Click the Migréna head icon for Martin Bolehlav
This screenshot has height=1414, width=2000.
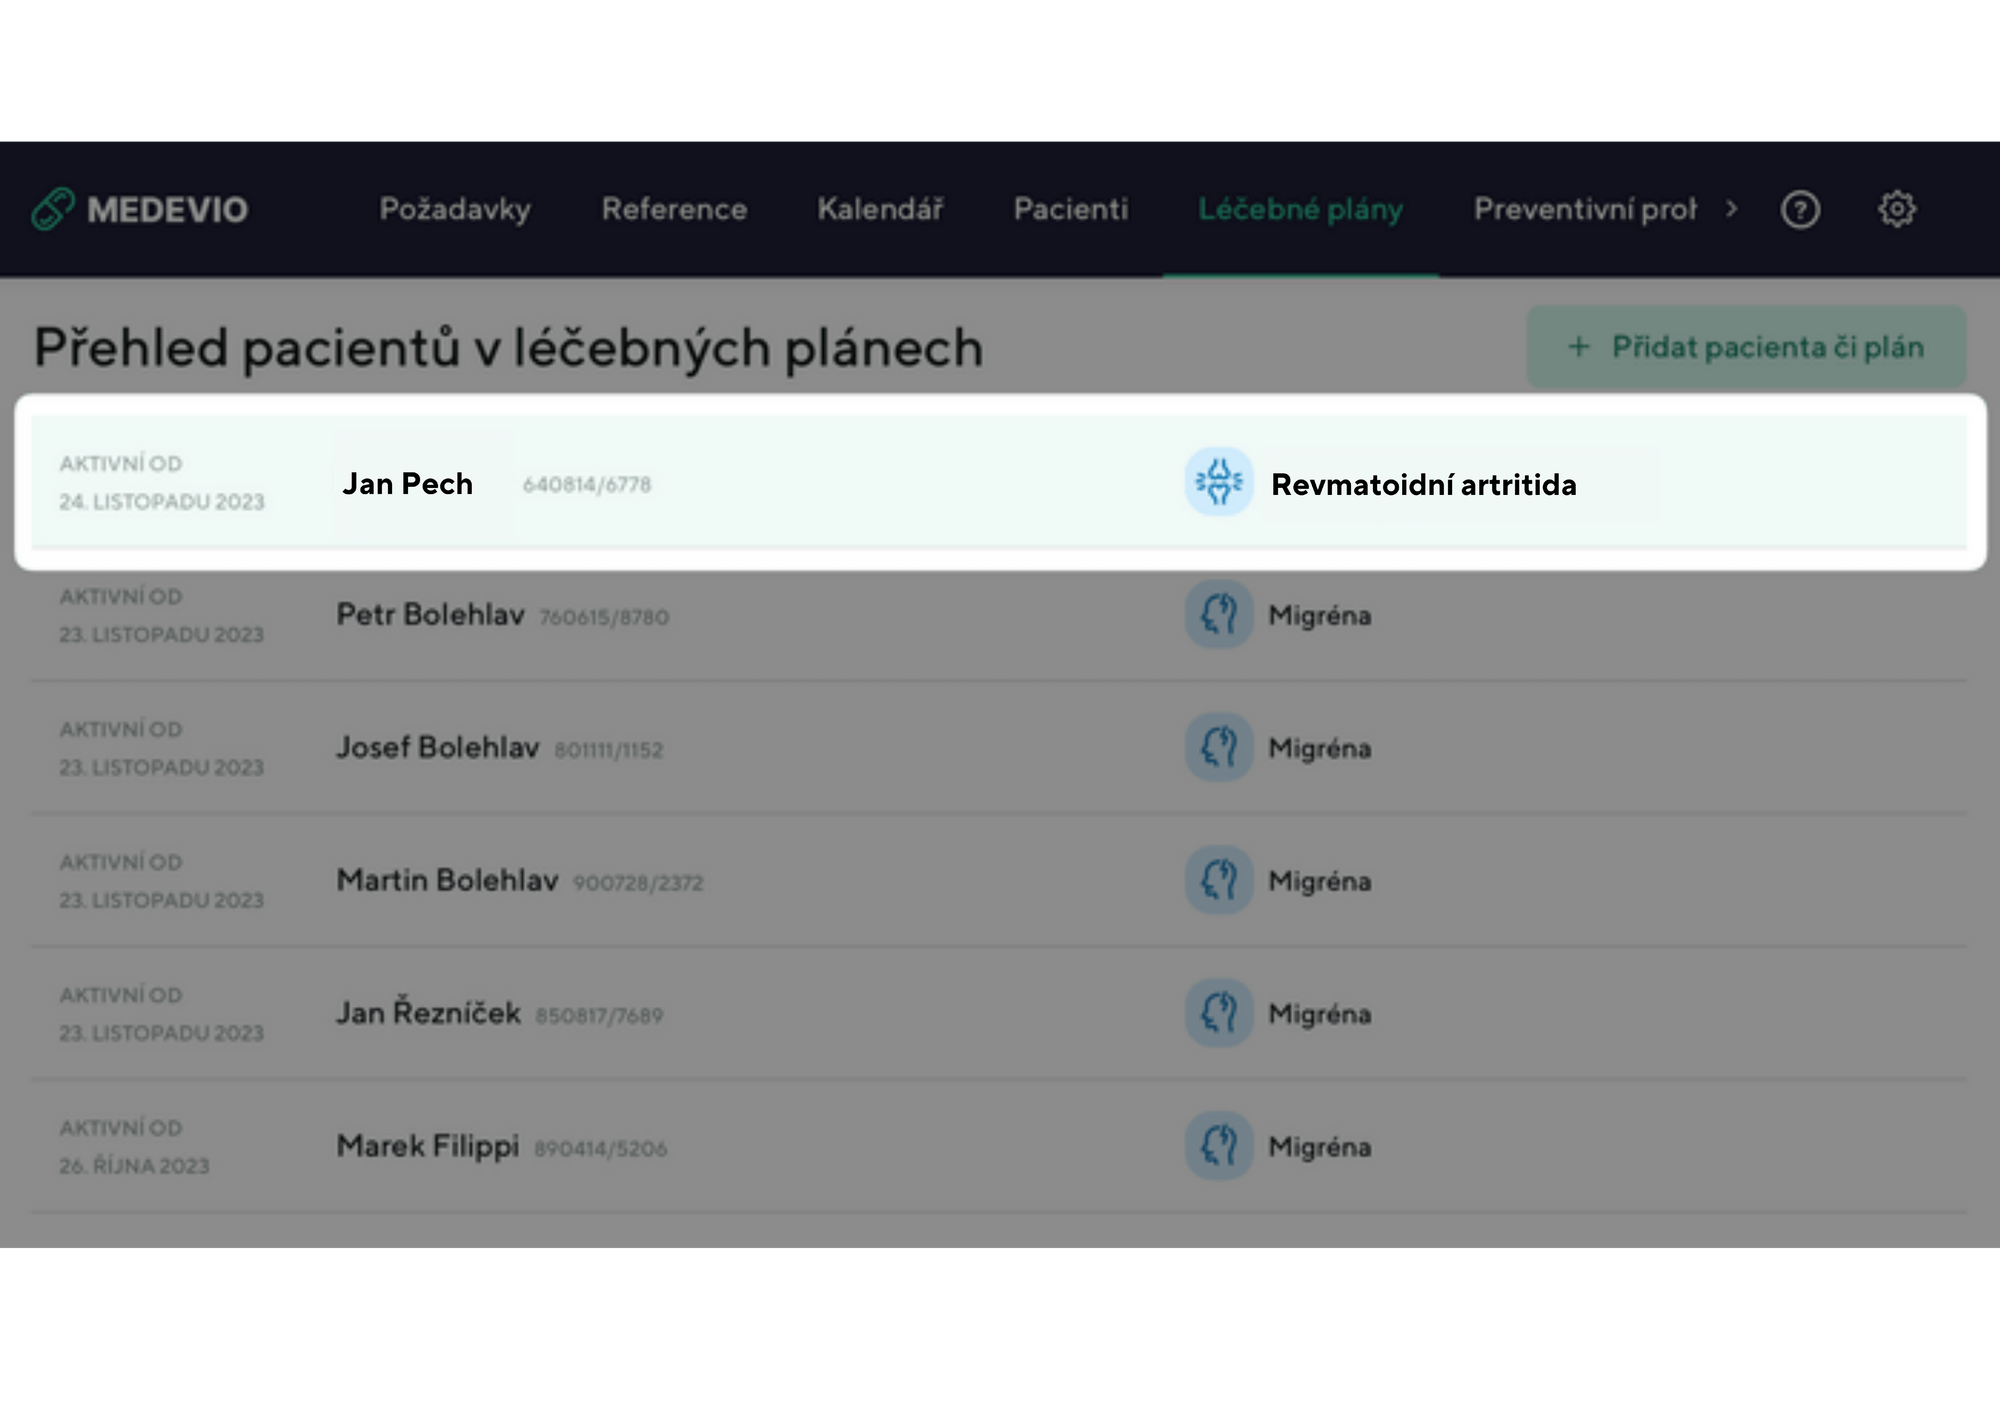[1219, 880]
